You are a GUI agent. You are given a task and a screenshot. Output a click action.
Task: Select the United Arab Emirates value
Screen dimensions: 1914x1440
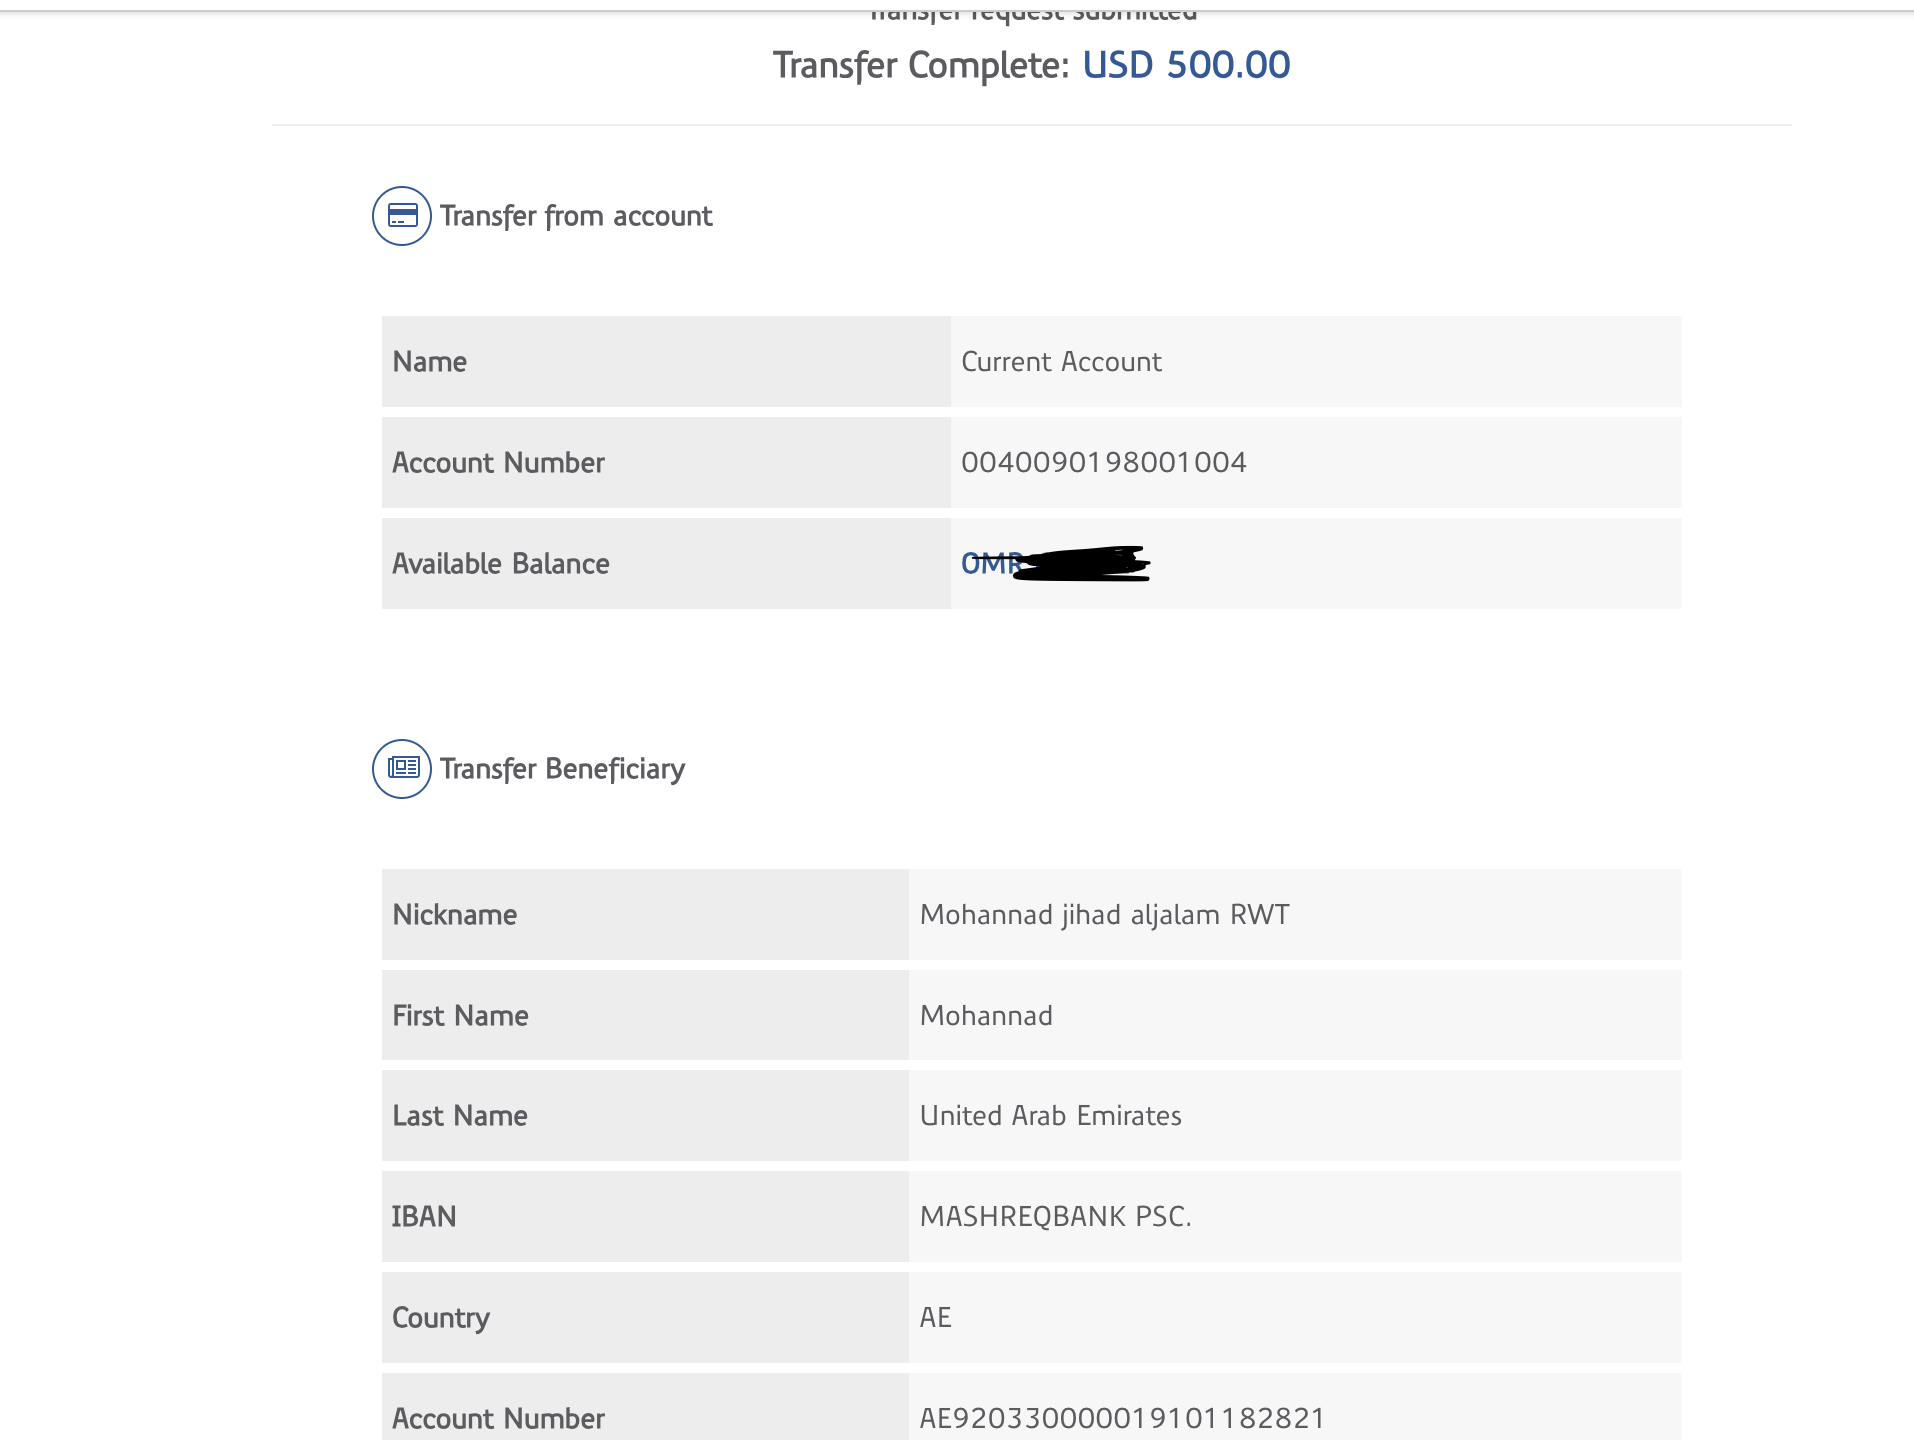click(1050, 1116)
